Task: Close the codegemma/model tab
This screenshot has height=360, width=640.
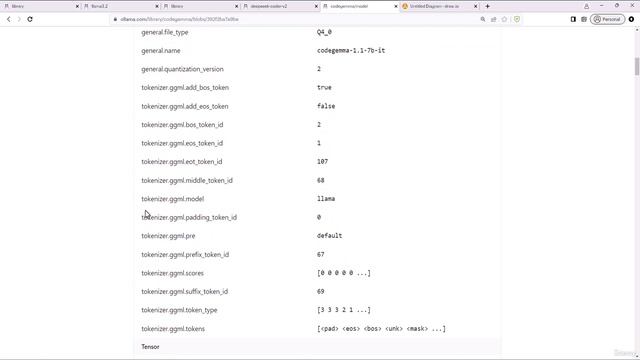Action: pos(396,7)
